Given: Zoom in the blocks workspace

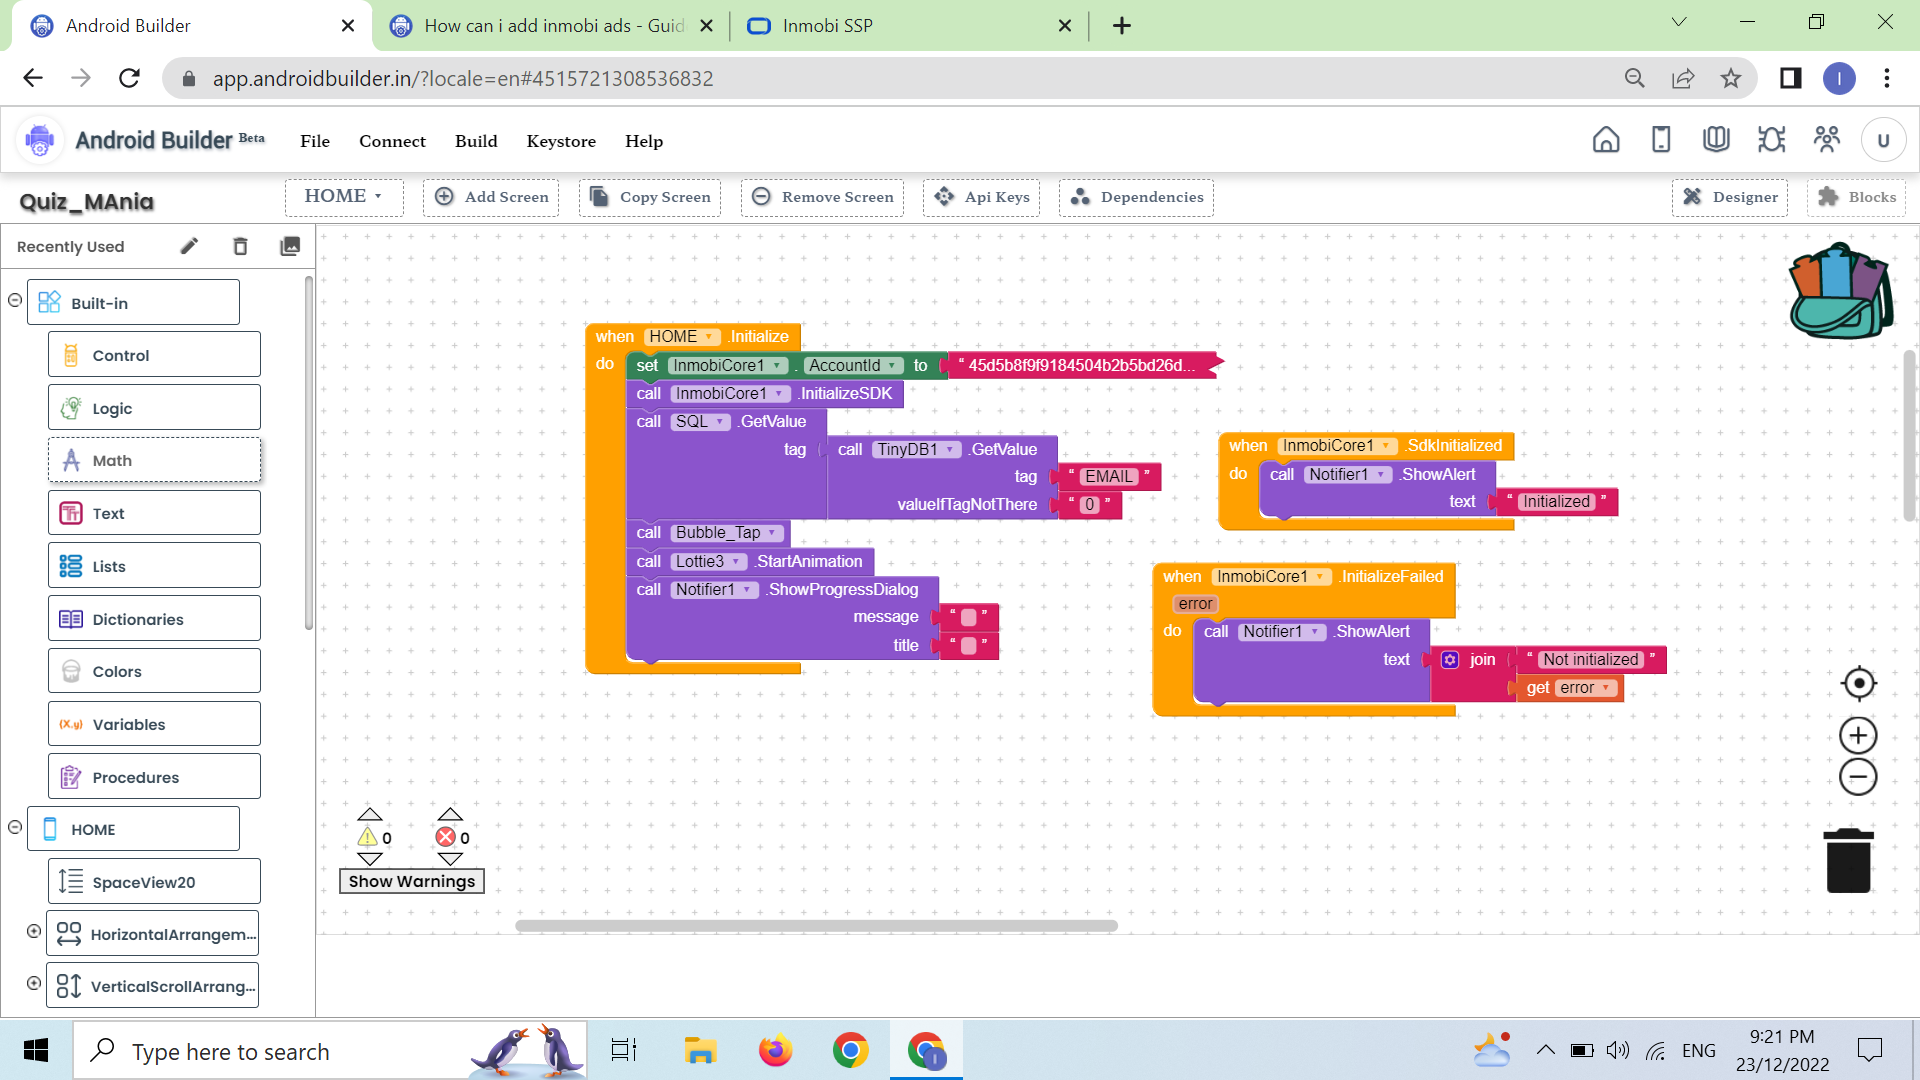Looking at the screenshot, I should pyautogui.click(x=1858, y=736).
